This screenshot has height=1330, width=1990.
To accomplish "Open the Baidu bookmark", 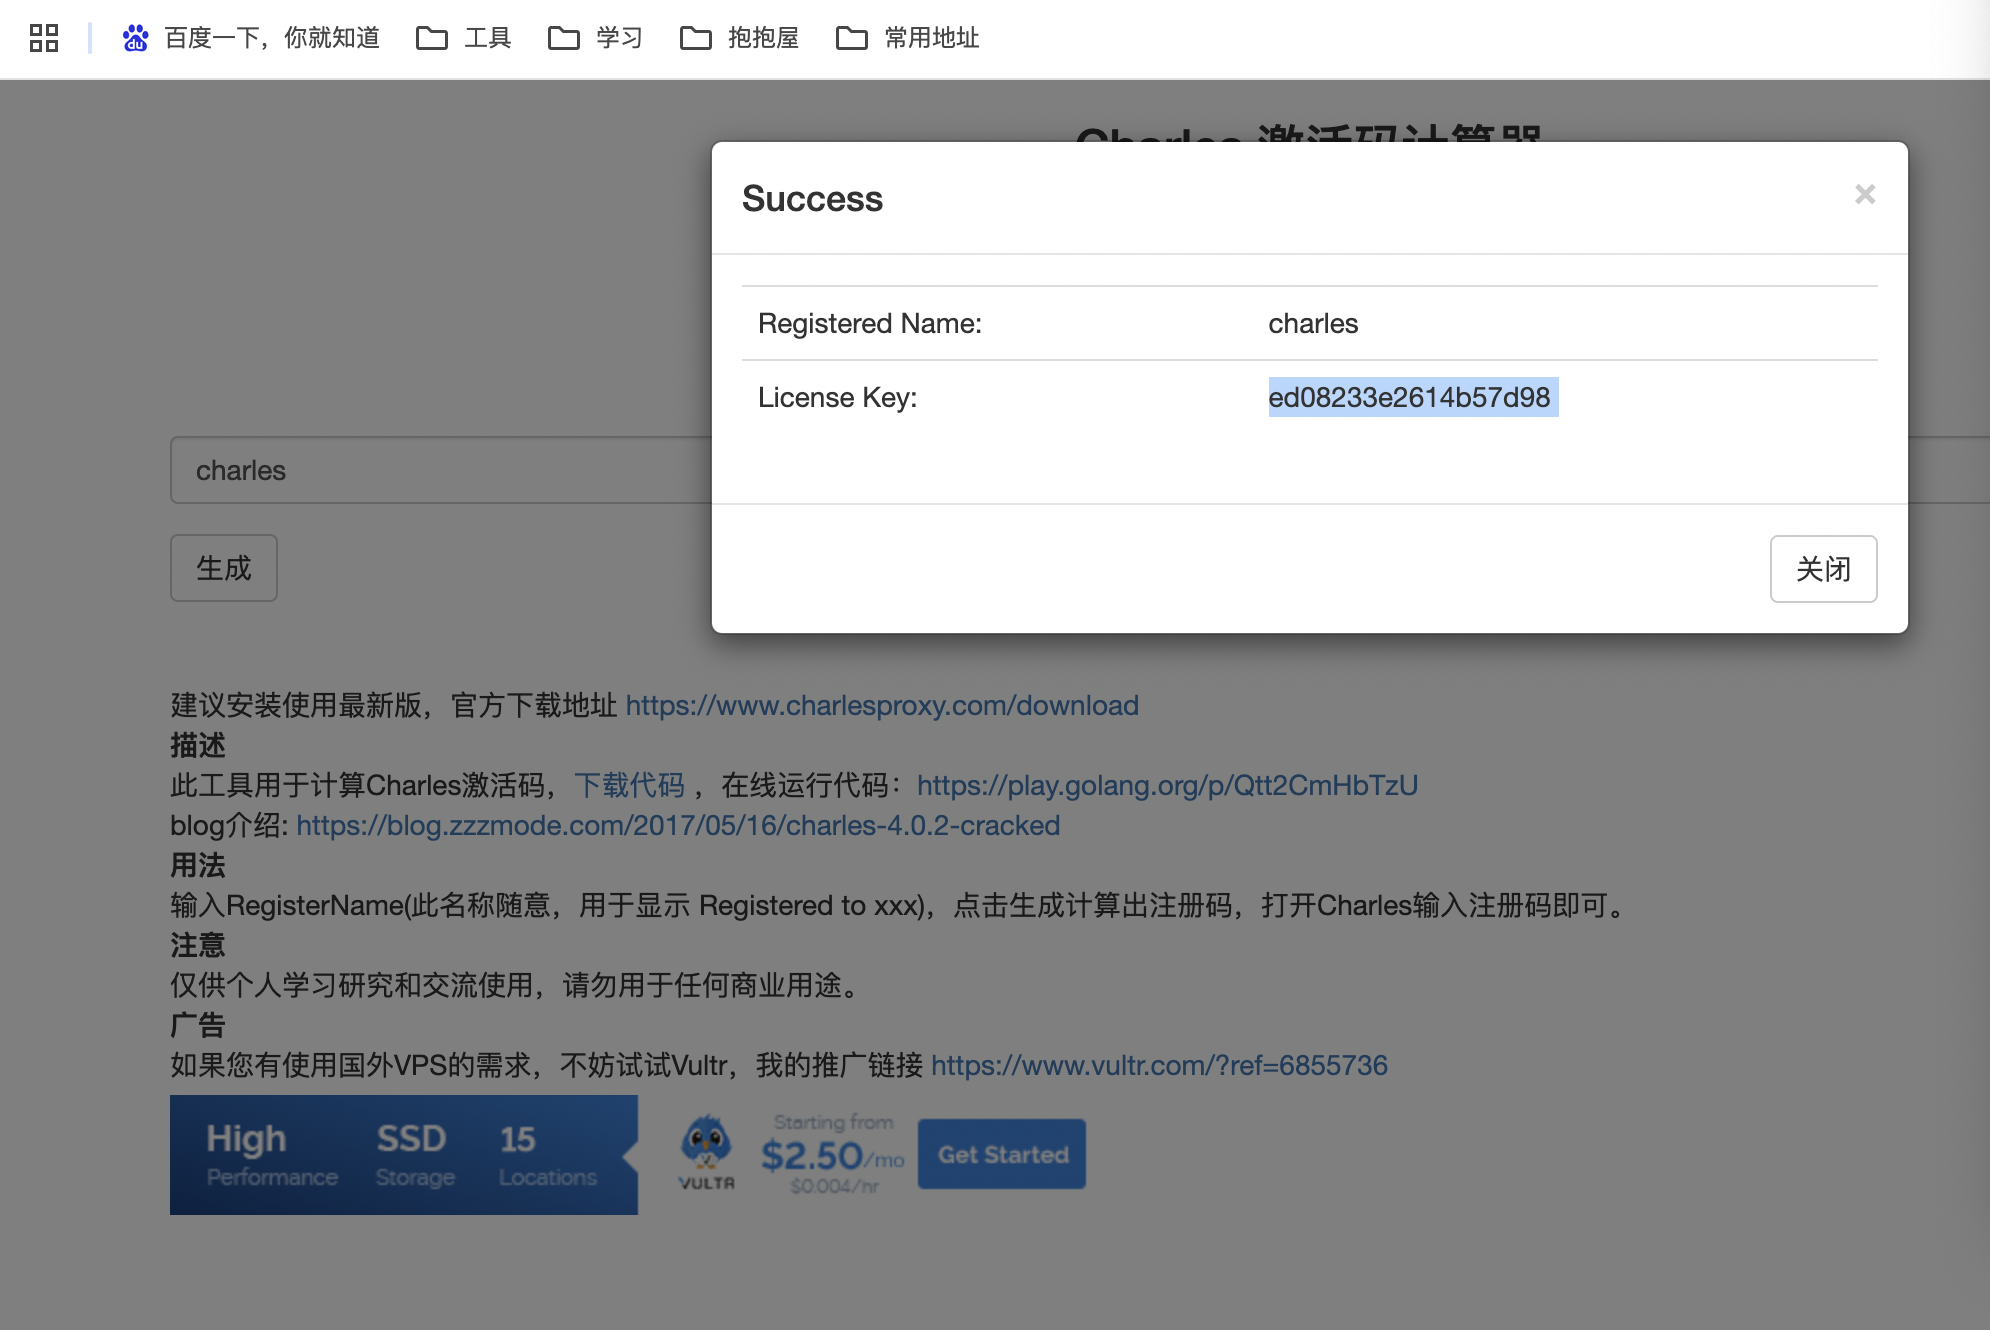I will point(251,38).
